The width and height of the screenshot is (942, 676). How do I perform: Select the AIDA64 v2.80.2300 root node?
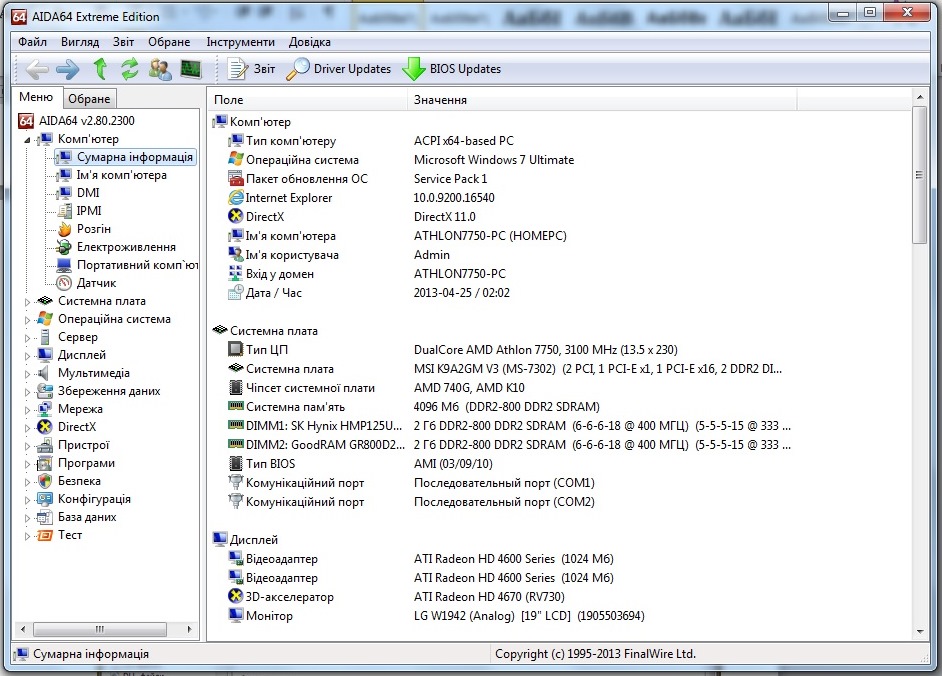[77, 121]
